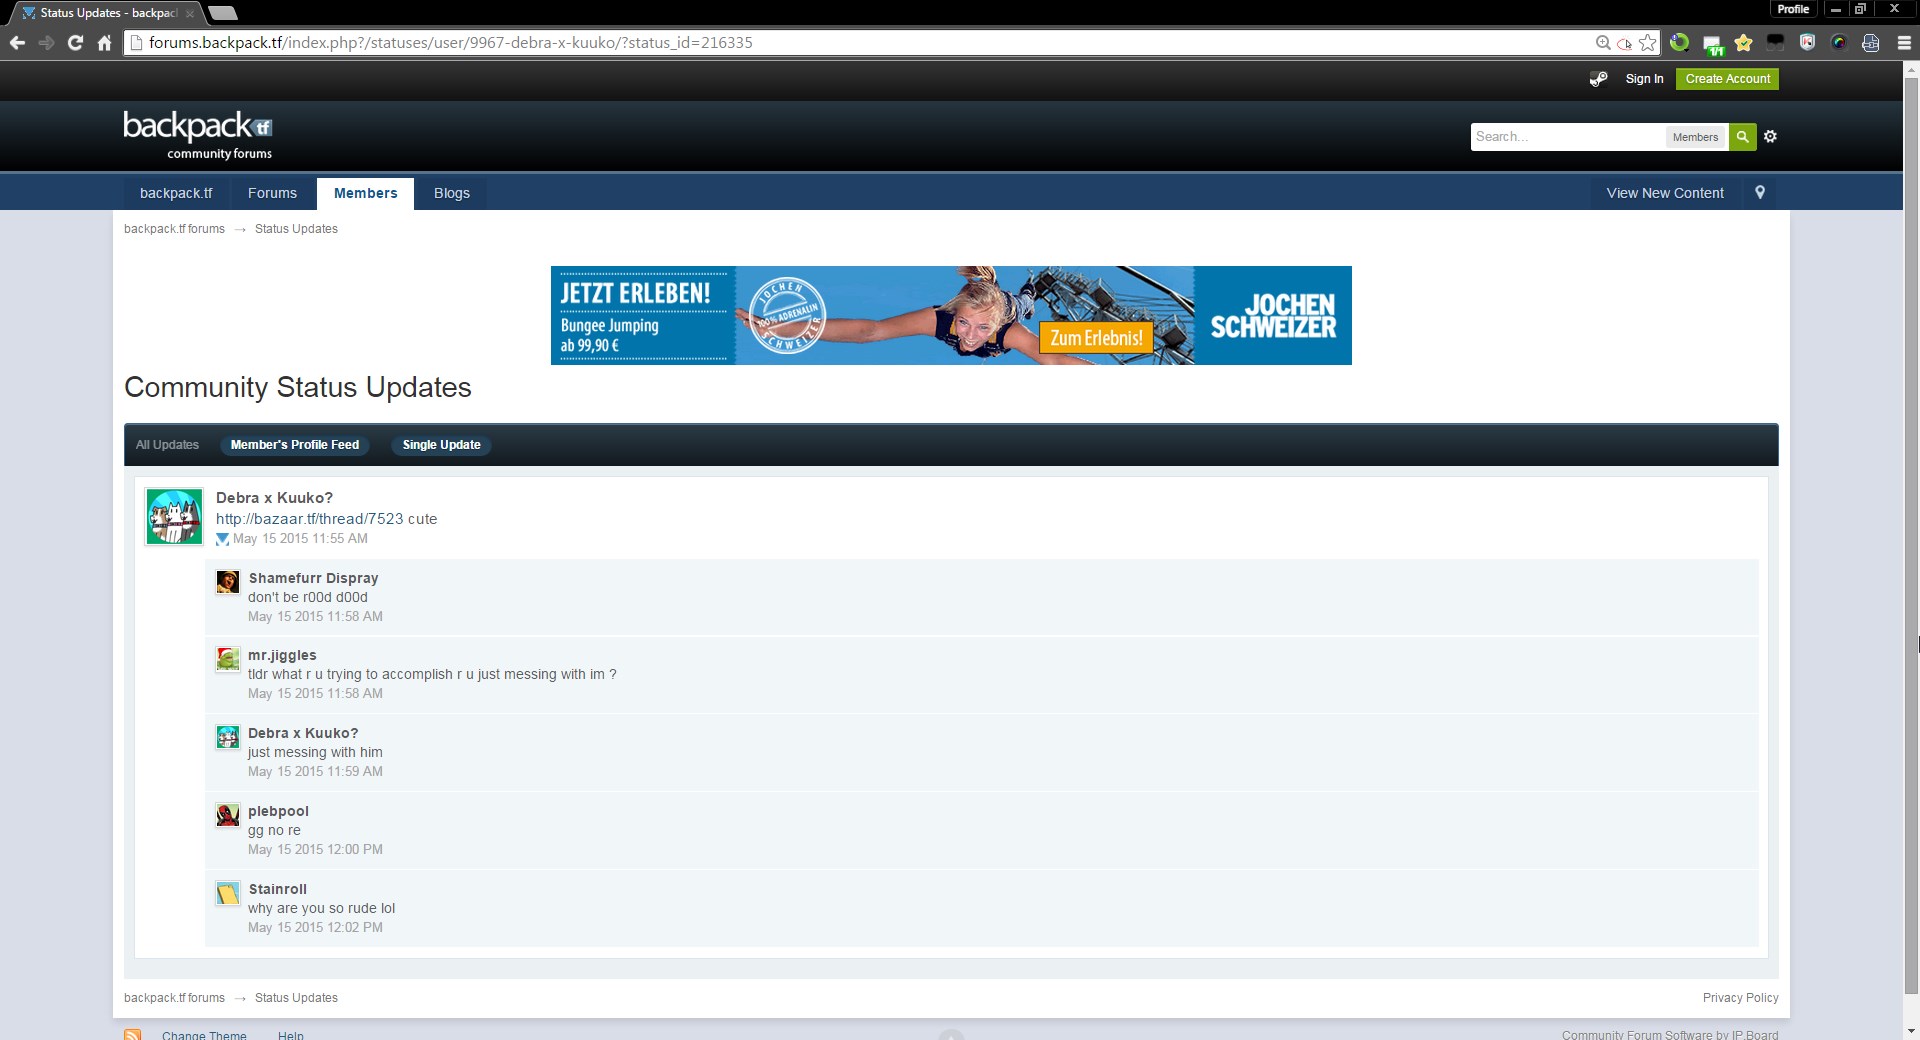Open the Chrome hamburger menu
The width and height of the screenshot is (1920, 1040).
click(1904, 43)
